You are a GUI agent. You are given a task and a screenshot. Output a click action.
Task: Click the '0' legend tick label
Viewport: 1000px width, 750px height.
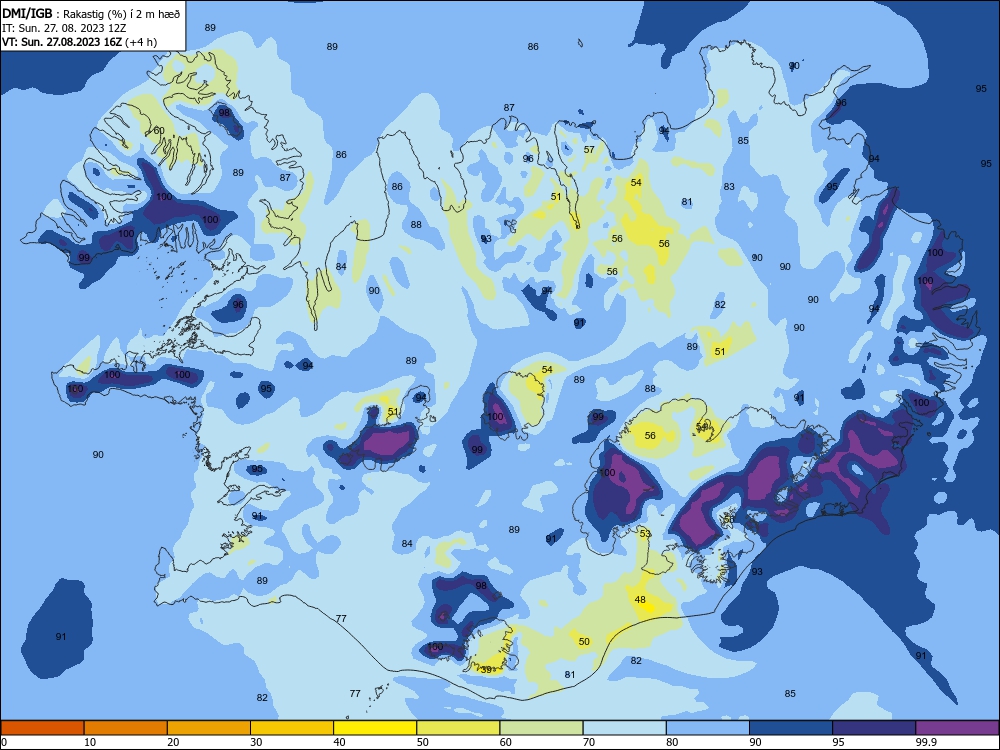pyautogui.click(x=4, y=742)
